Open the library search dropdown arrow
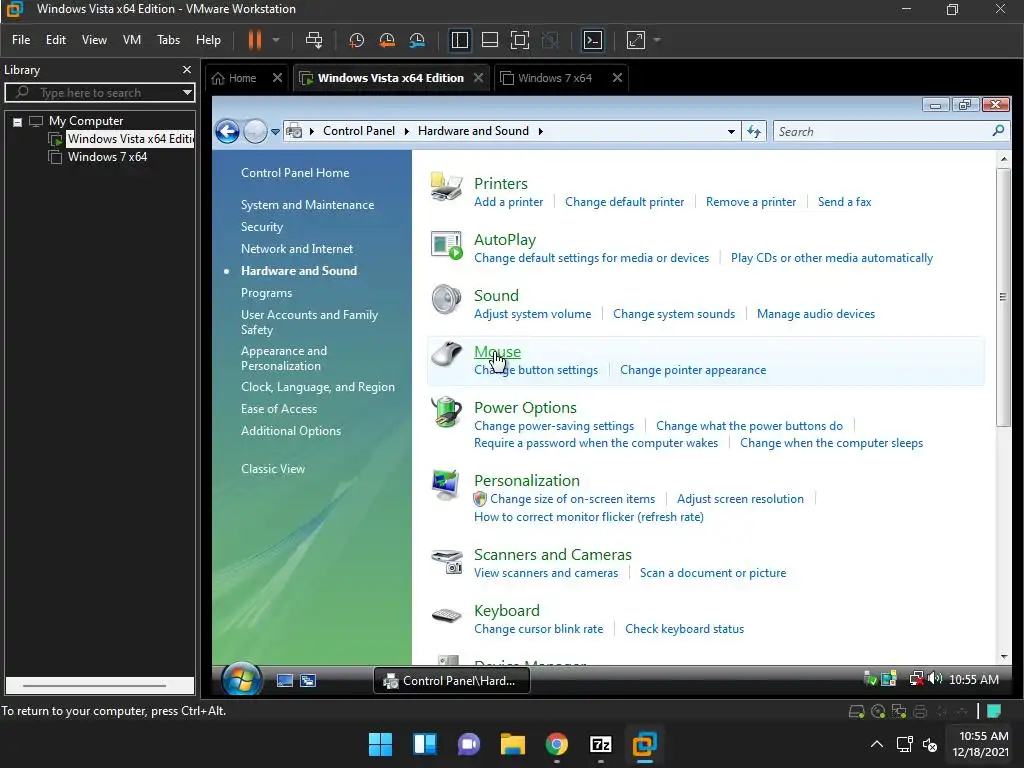This screenshot has height=768, width=1024. 187,93
